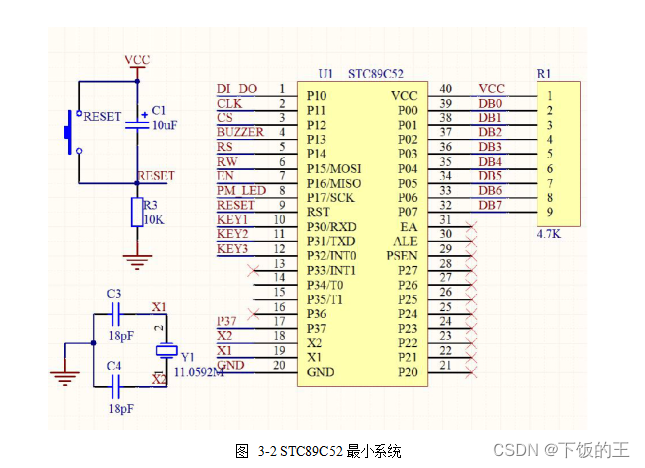The width and height of the screenshot is (645, 468).
Task: Click pin number 20 beside U1
Action: click(279, 365)
